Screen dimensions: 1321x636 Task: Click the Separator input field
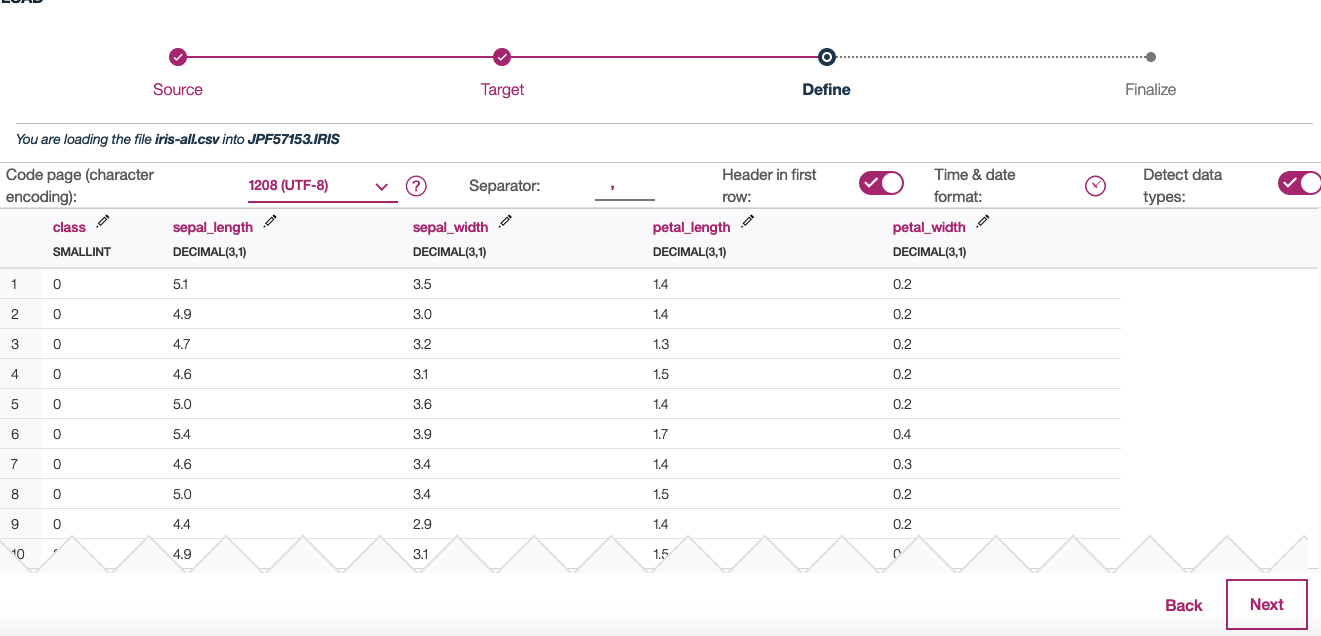625,186
